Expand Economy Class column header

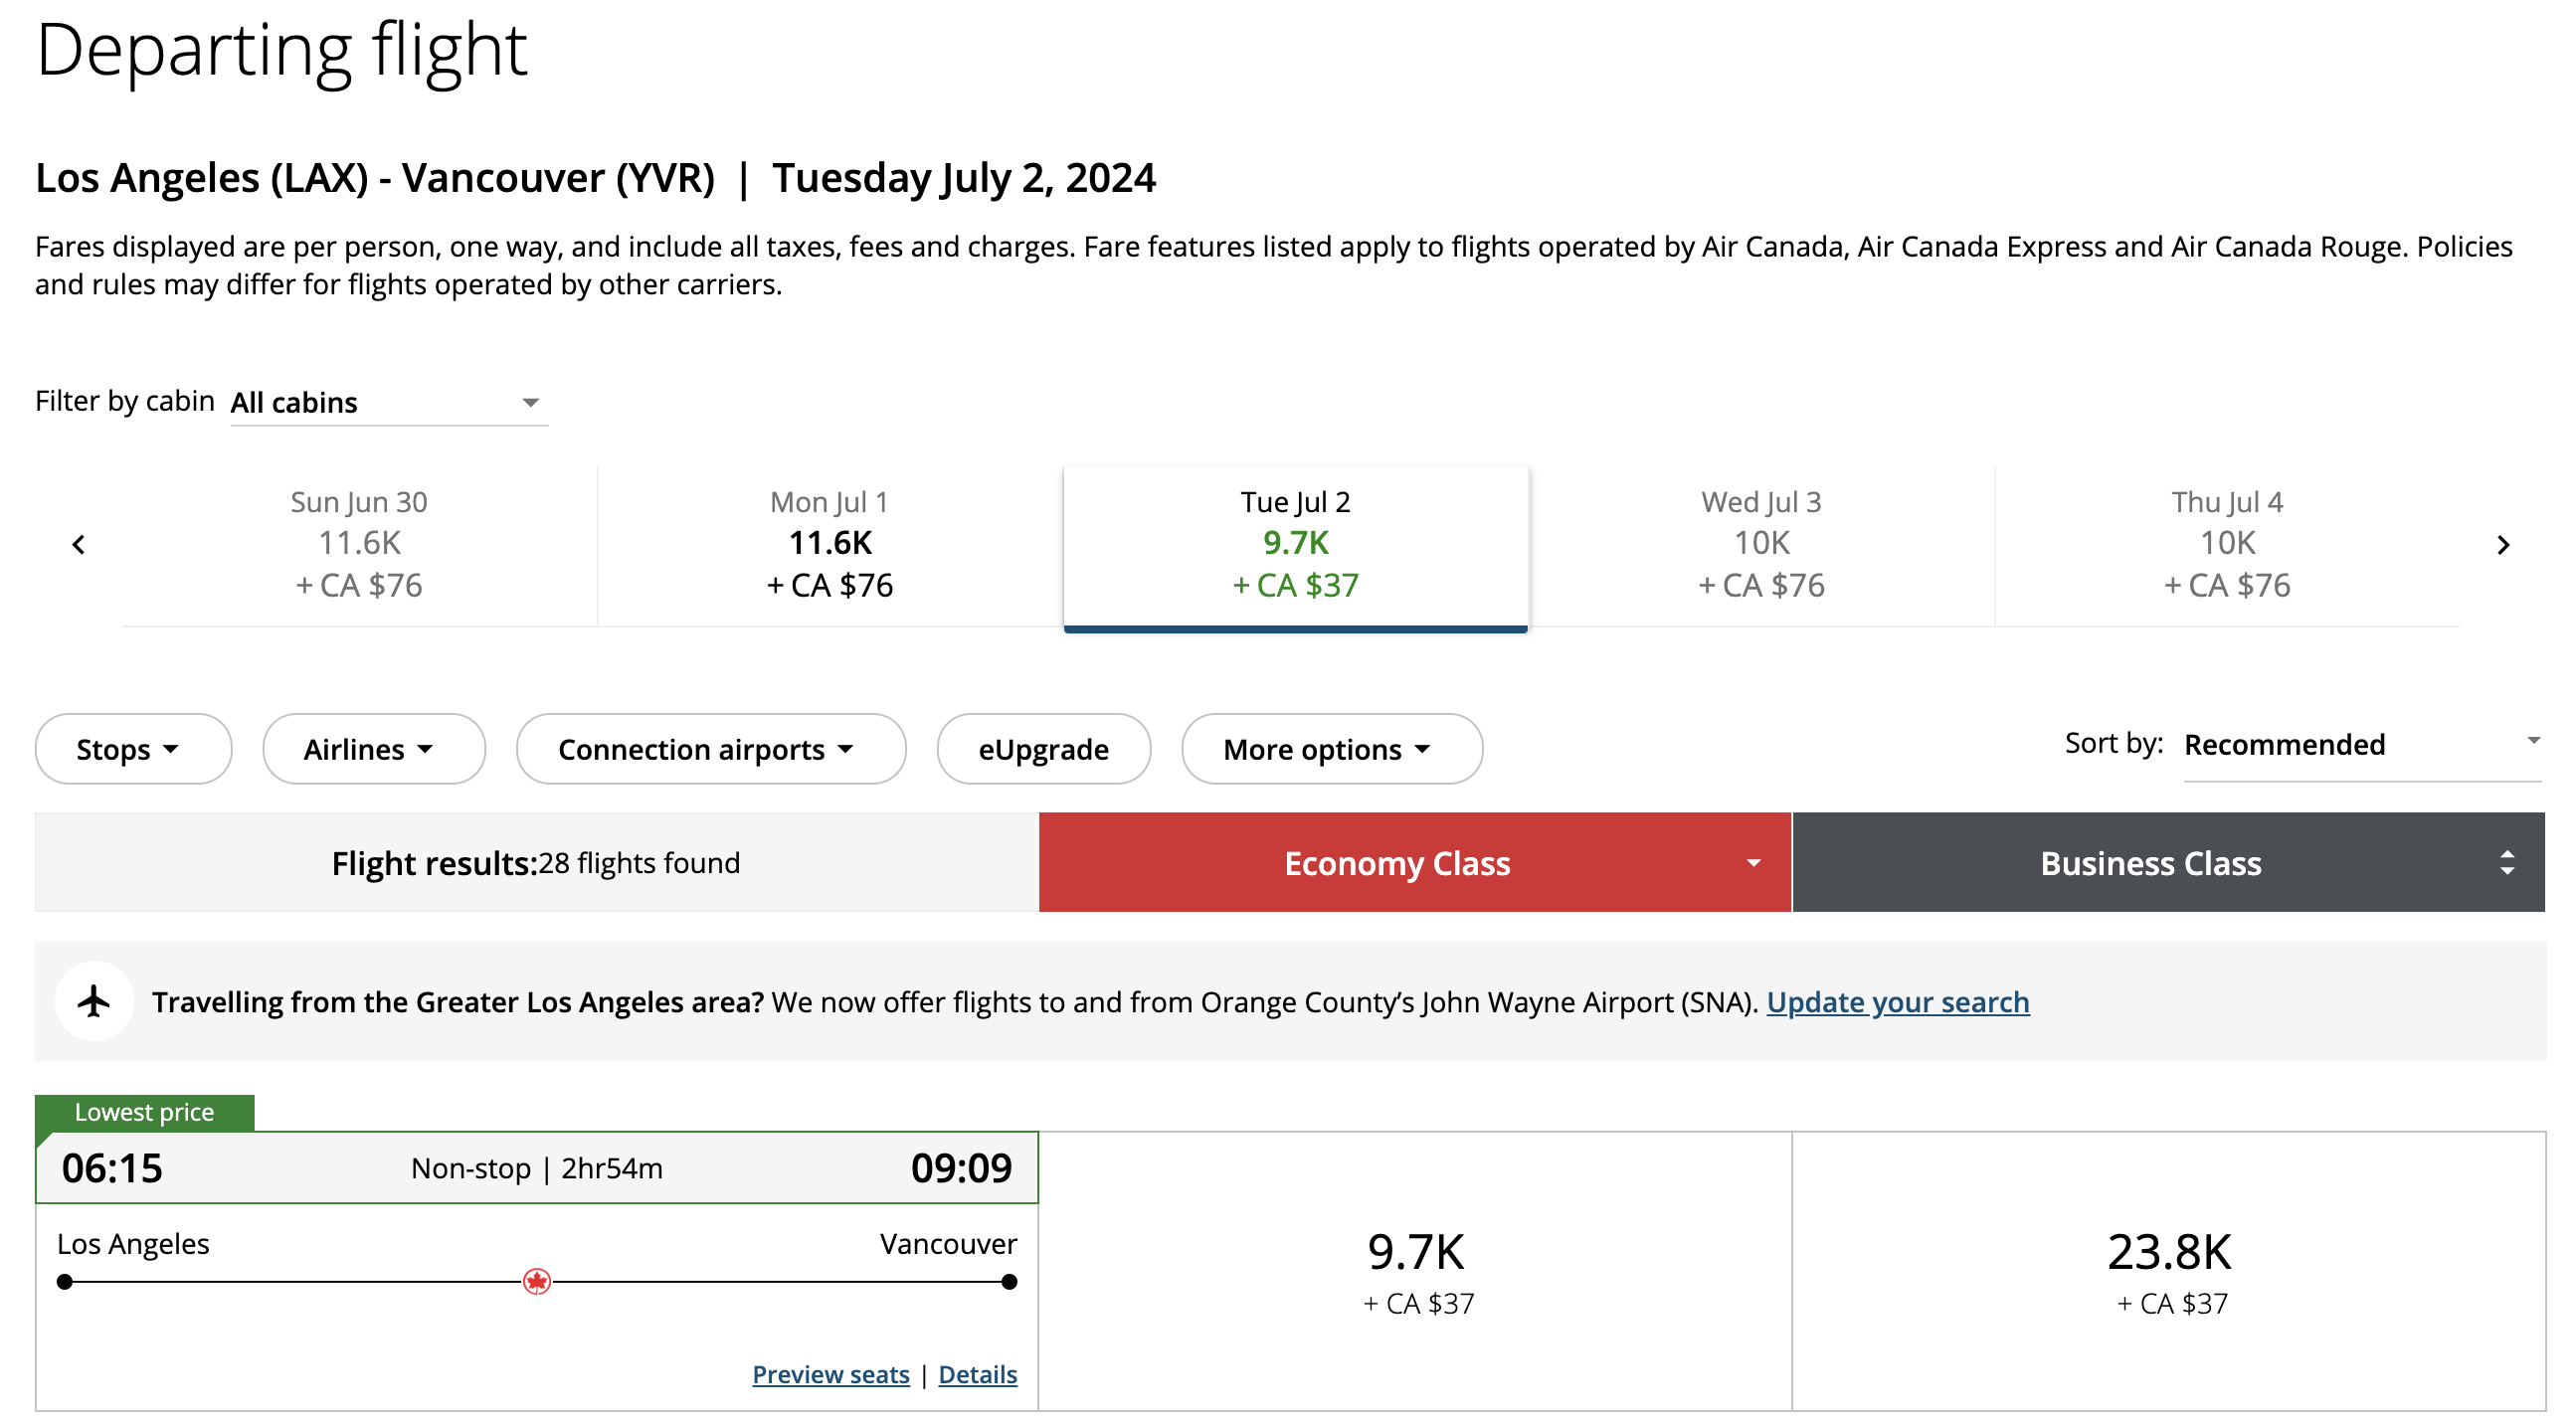click(1414, 862)
